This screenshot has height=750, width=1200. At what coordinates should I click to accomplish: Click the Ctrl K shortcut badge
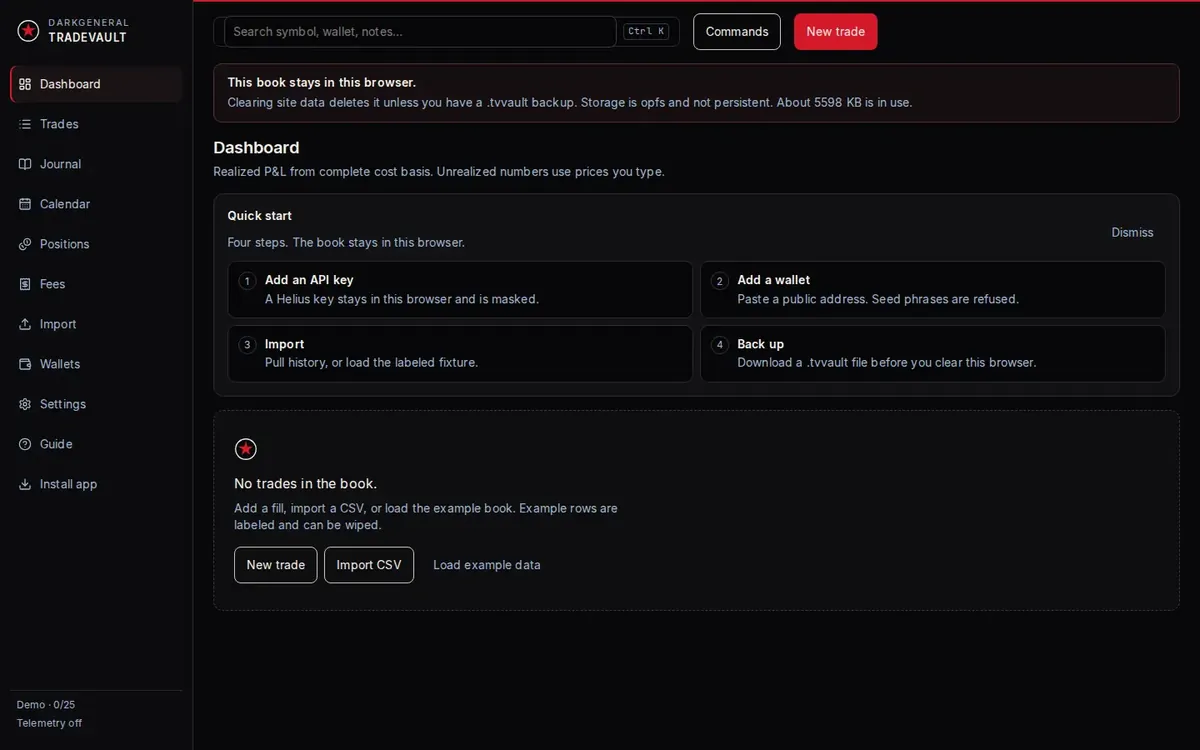646,31
